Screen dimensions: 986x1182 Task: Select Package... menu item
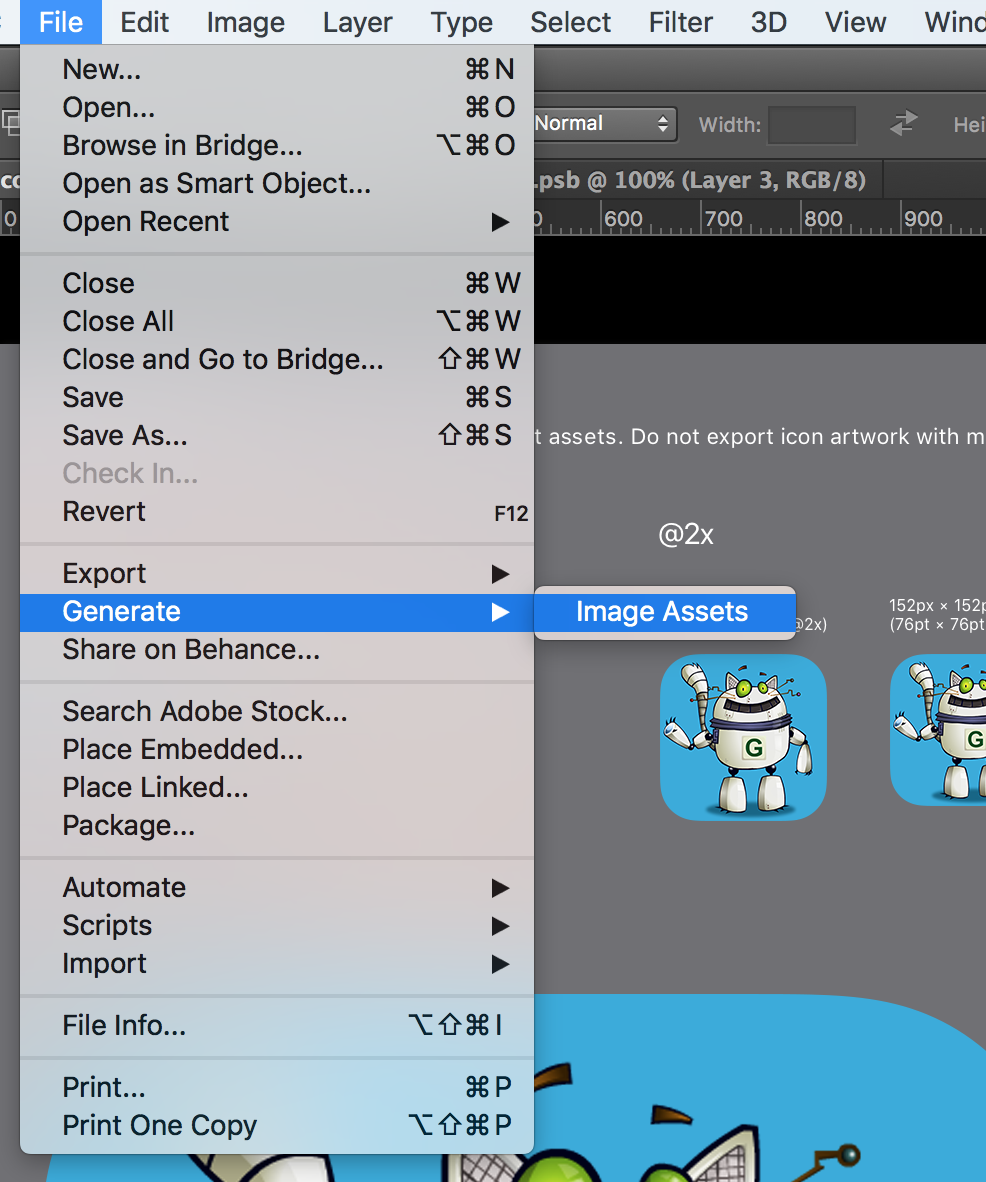coord(277,825)
